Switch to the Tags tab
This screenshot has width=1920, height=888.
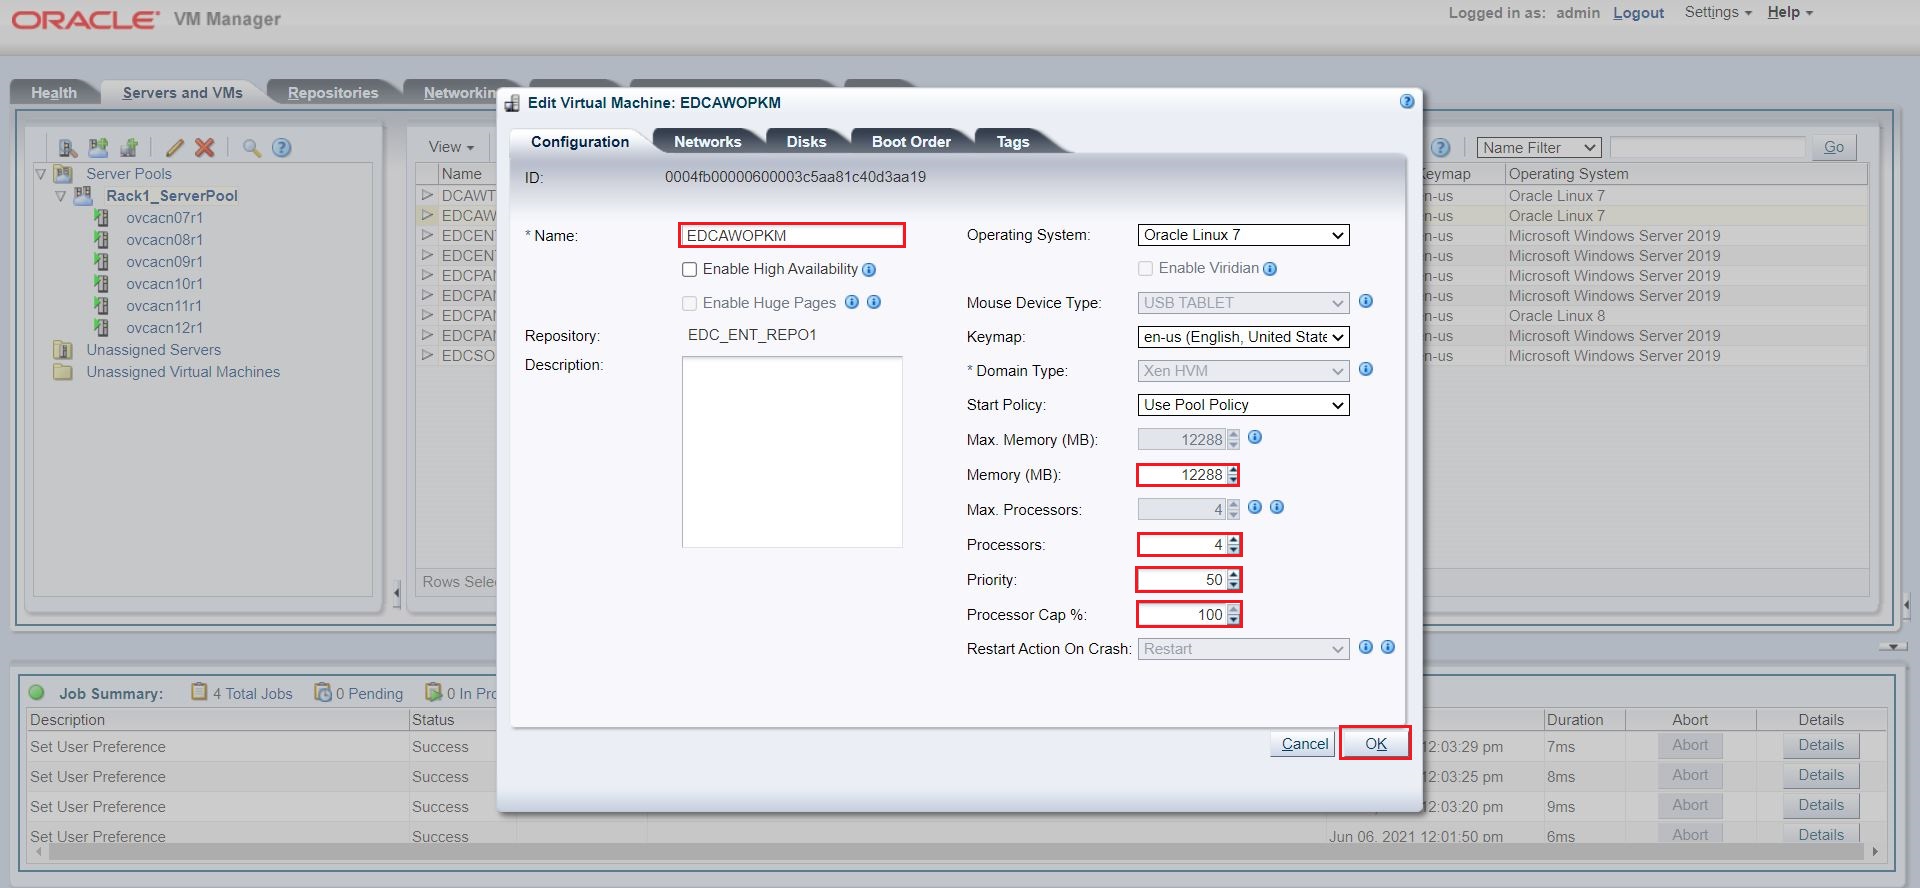coord(1013,141)
